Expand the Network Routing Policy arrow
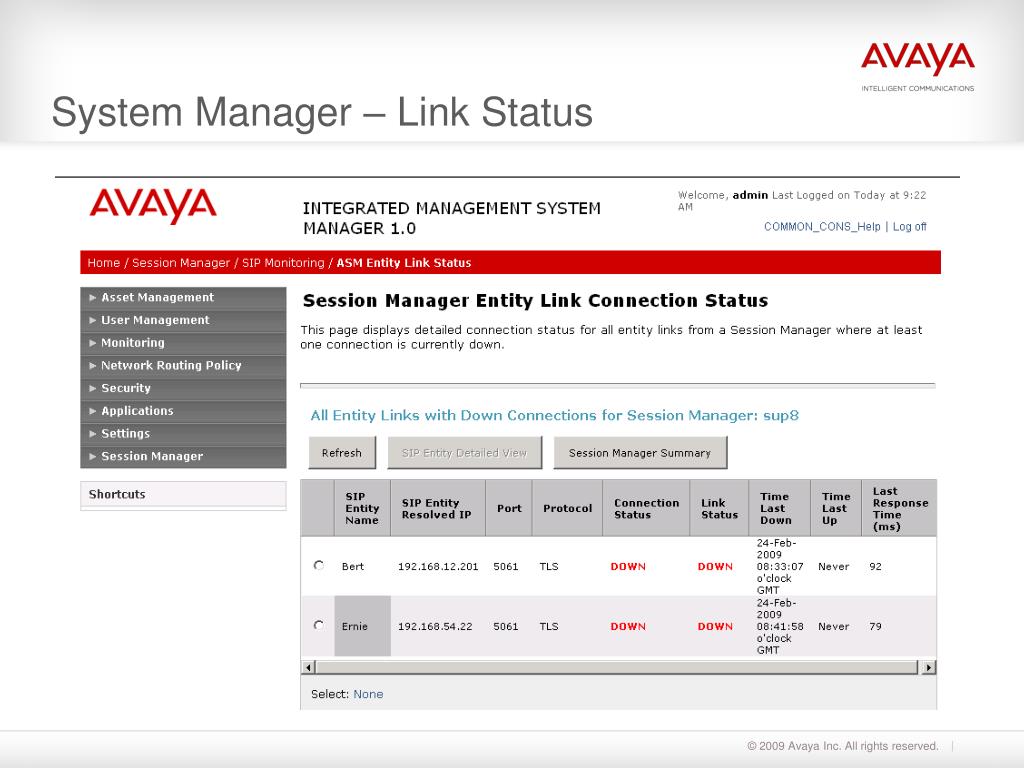The width and height of the screenshot is (1024, 768). 93,366
